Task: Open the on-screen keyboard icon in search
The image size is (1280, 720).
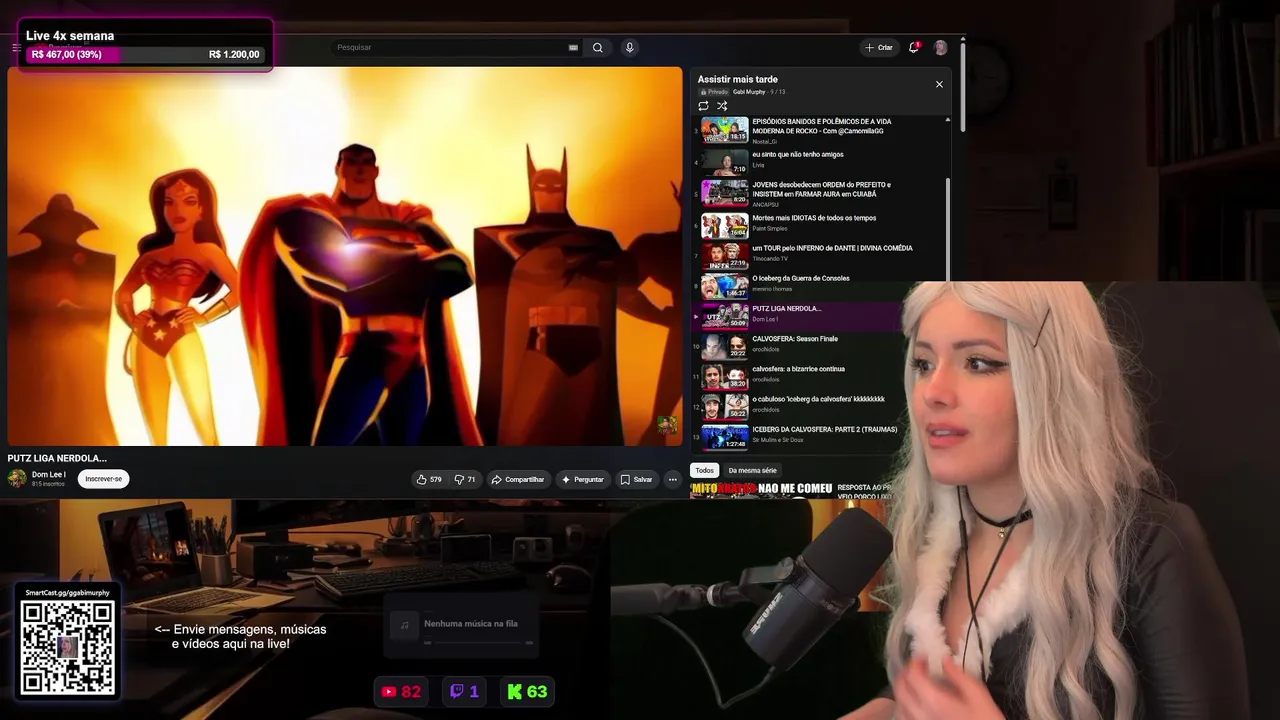Action: click(x=573, y=47)
